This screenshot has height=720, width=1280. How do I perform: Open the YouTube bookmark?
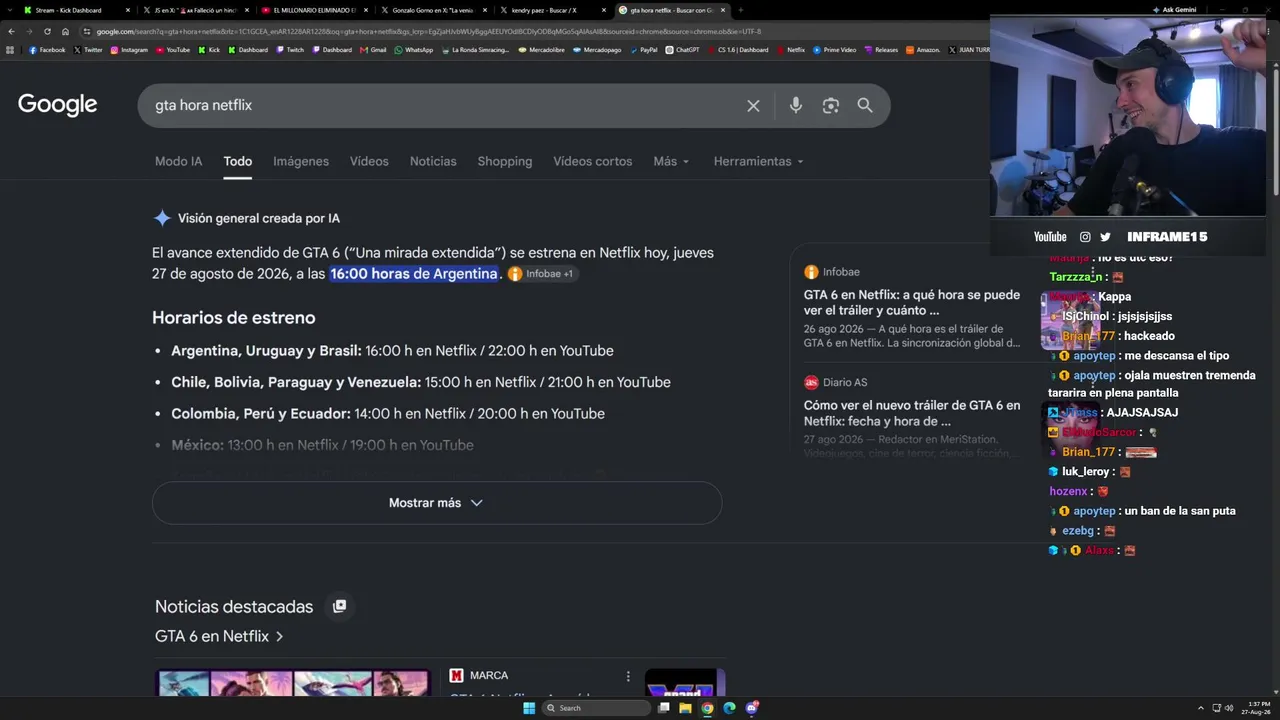(173, 50)
